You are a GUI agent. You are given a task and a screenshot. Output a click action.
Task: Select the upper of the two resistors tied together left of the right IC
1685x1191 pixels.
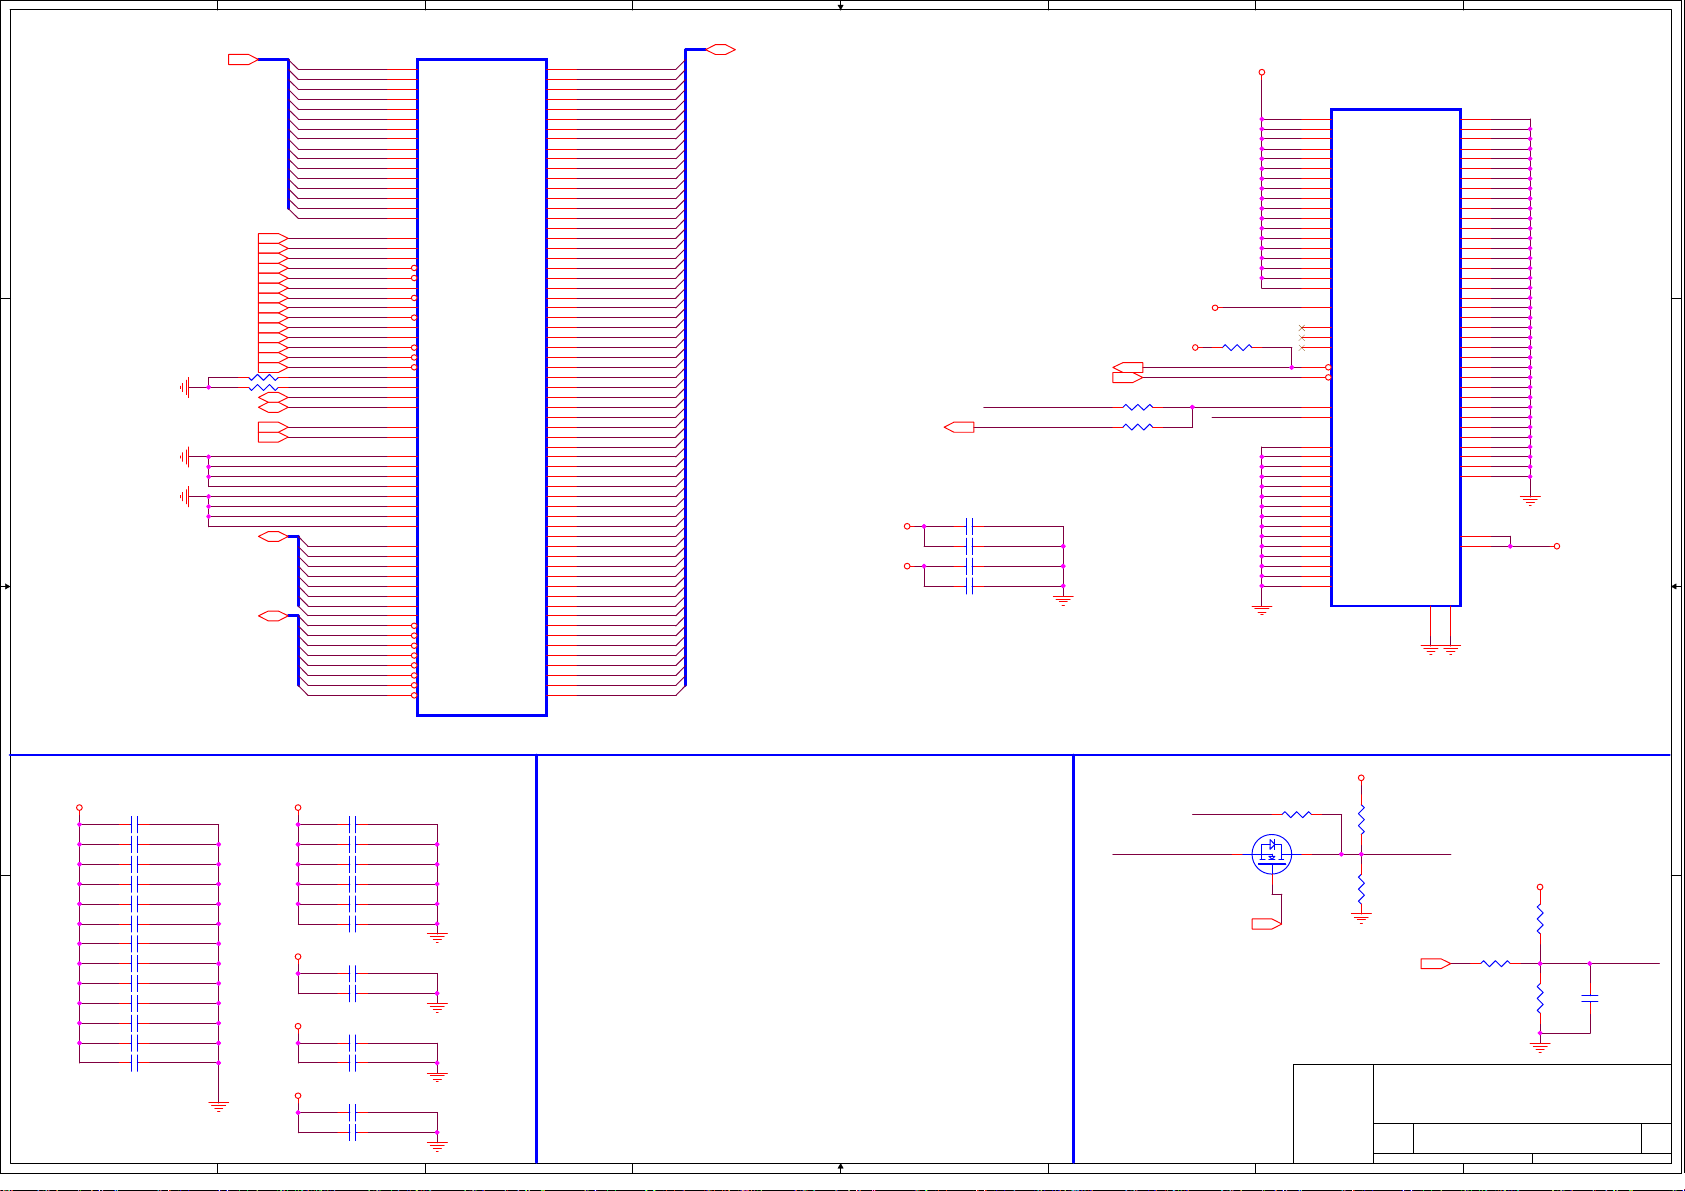point(1138,407)
